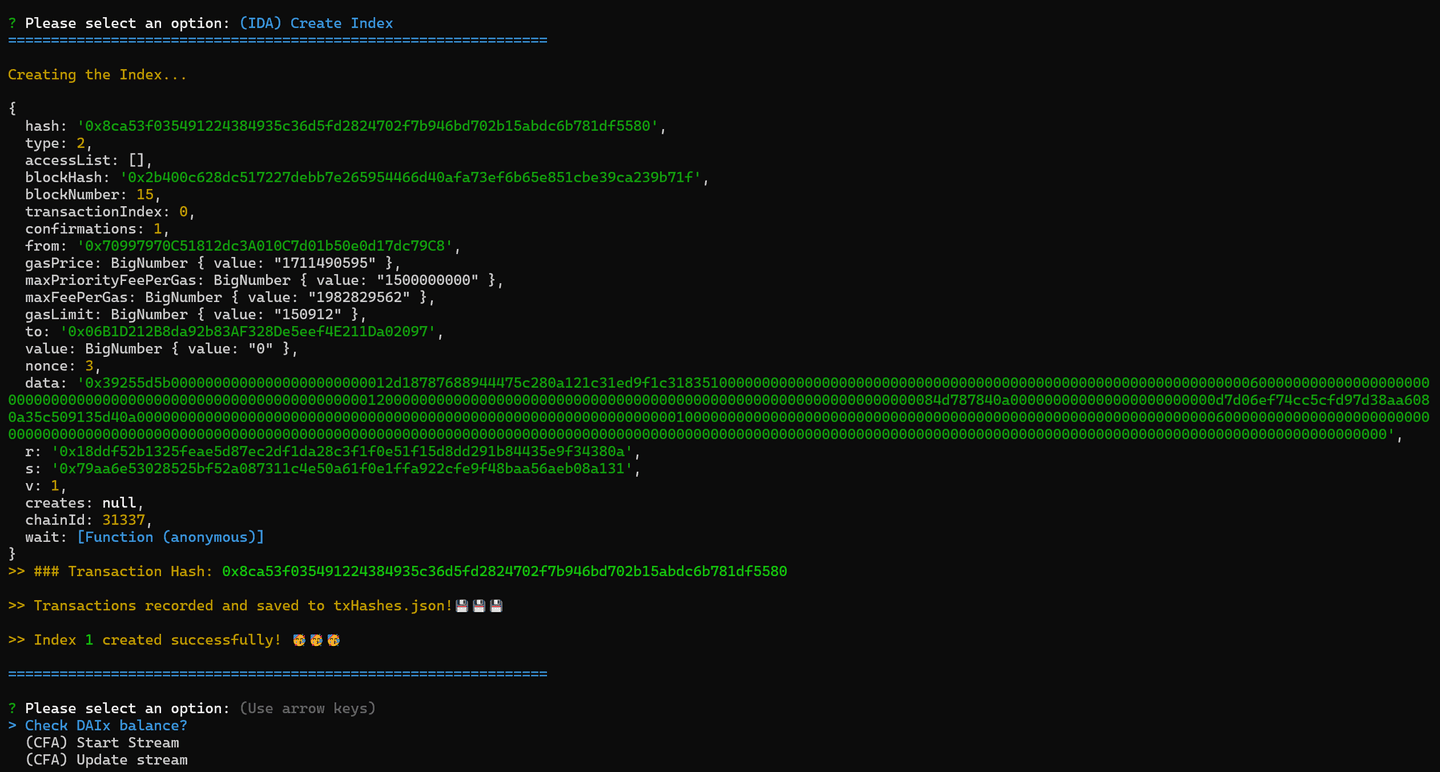Click the '(IDA) Create Index' selected answer text

[x=316, y=23]
